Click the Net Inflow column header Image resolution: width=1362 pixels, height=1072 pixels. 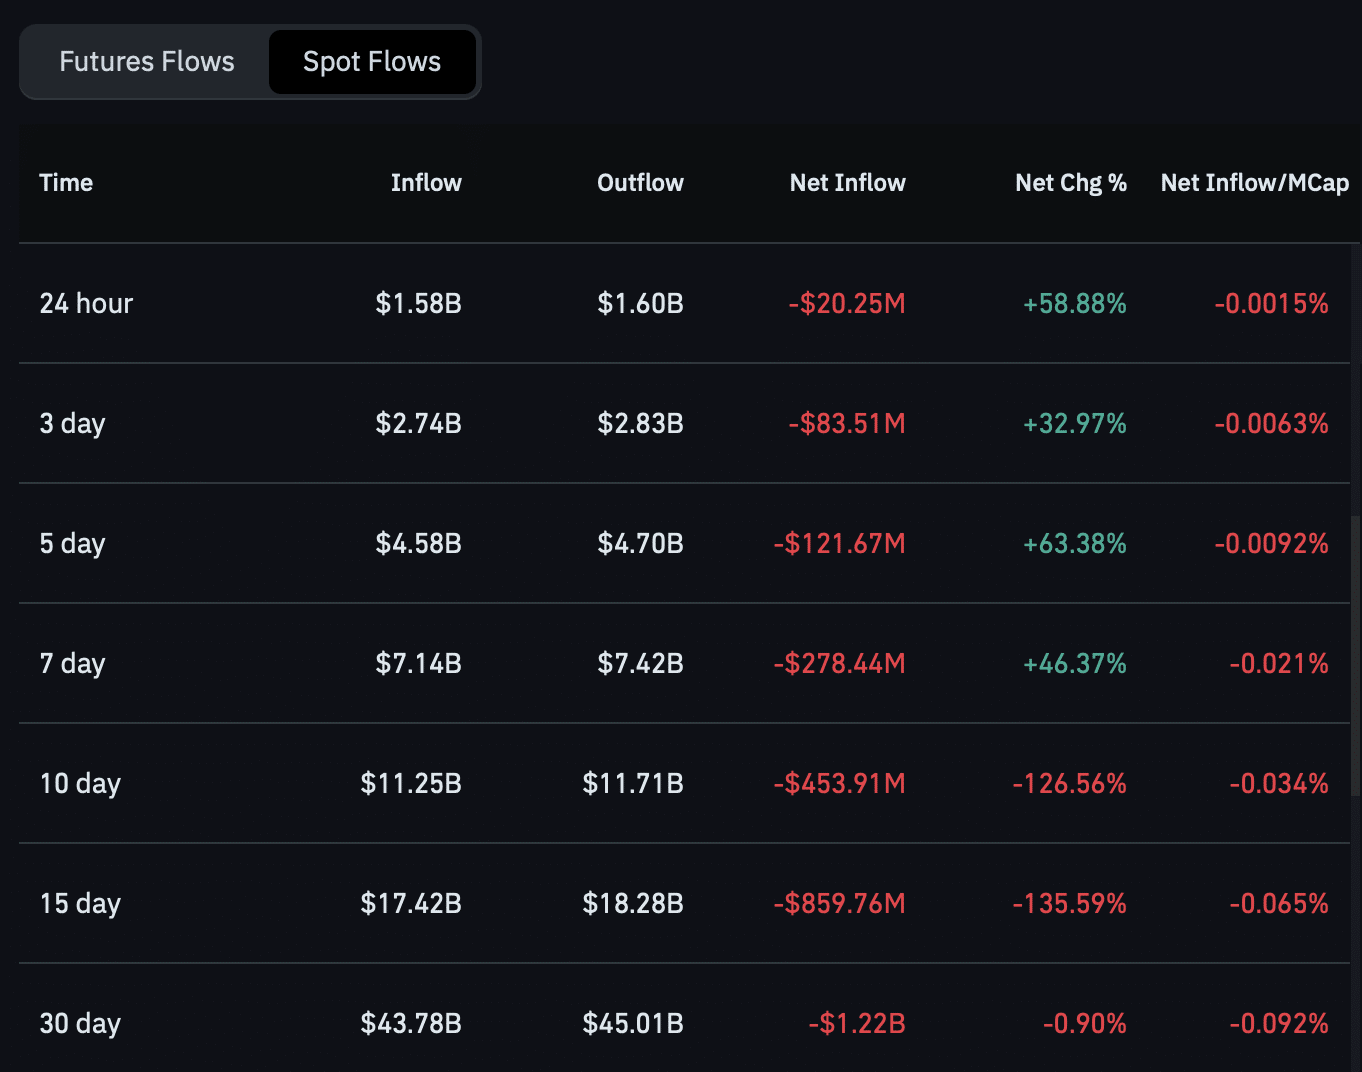[847, 183]
